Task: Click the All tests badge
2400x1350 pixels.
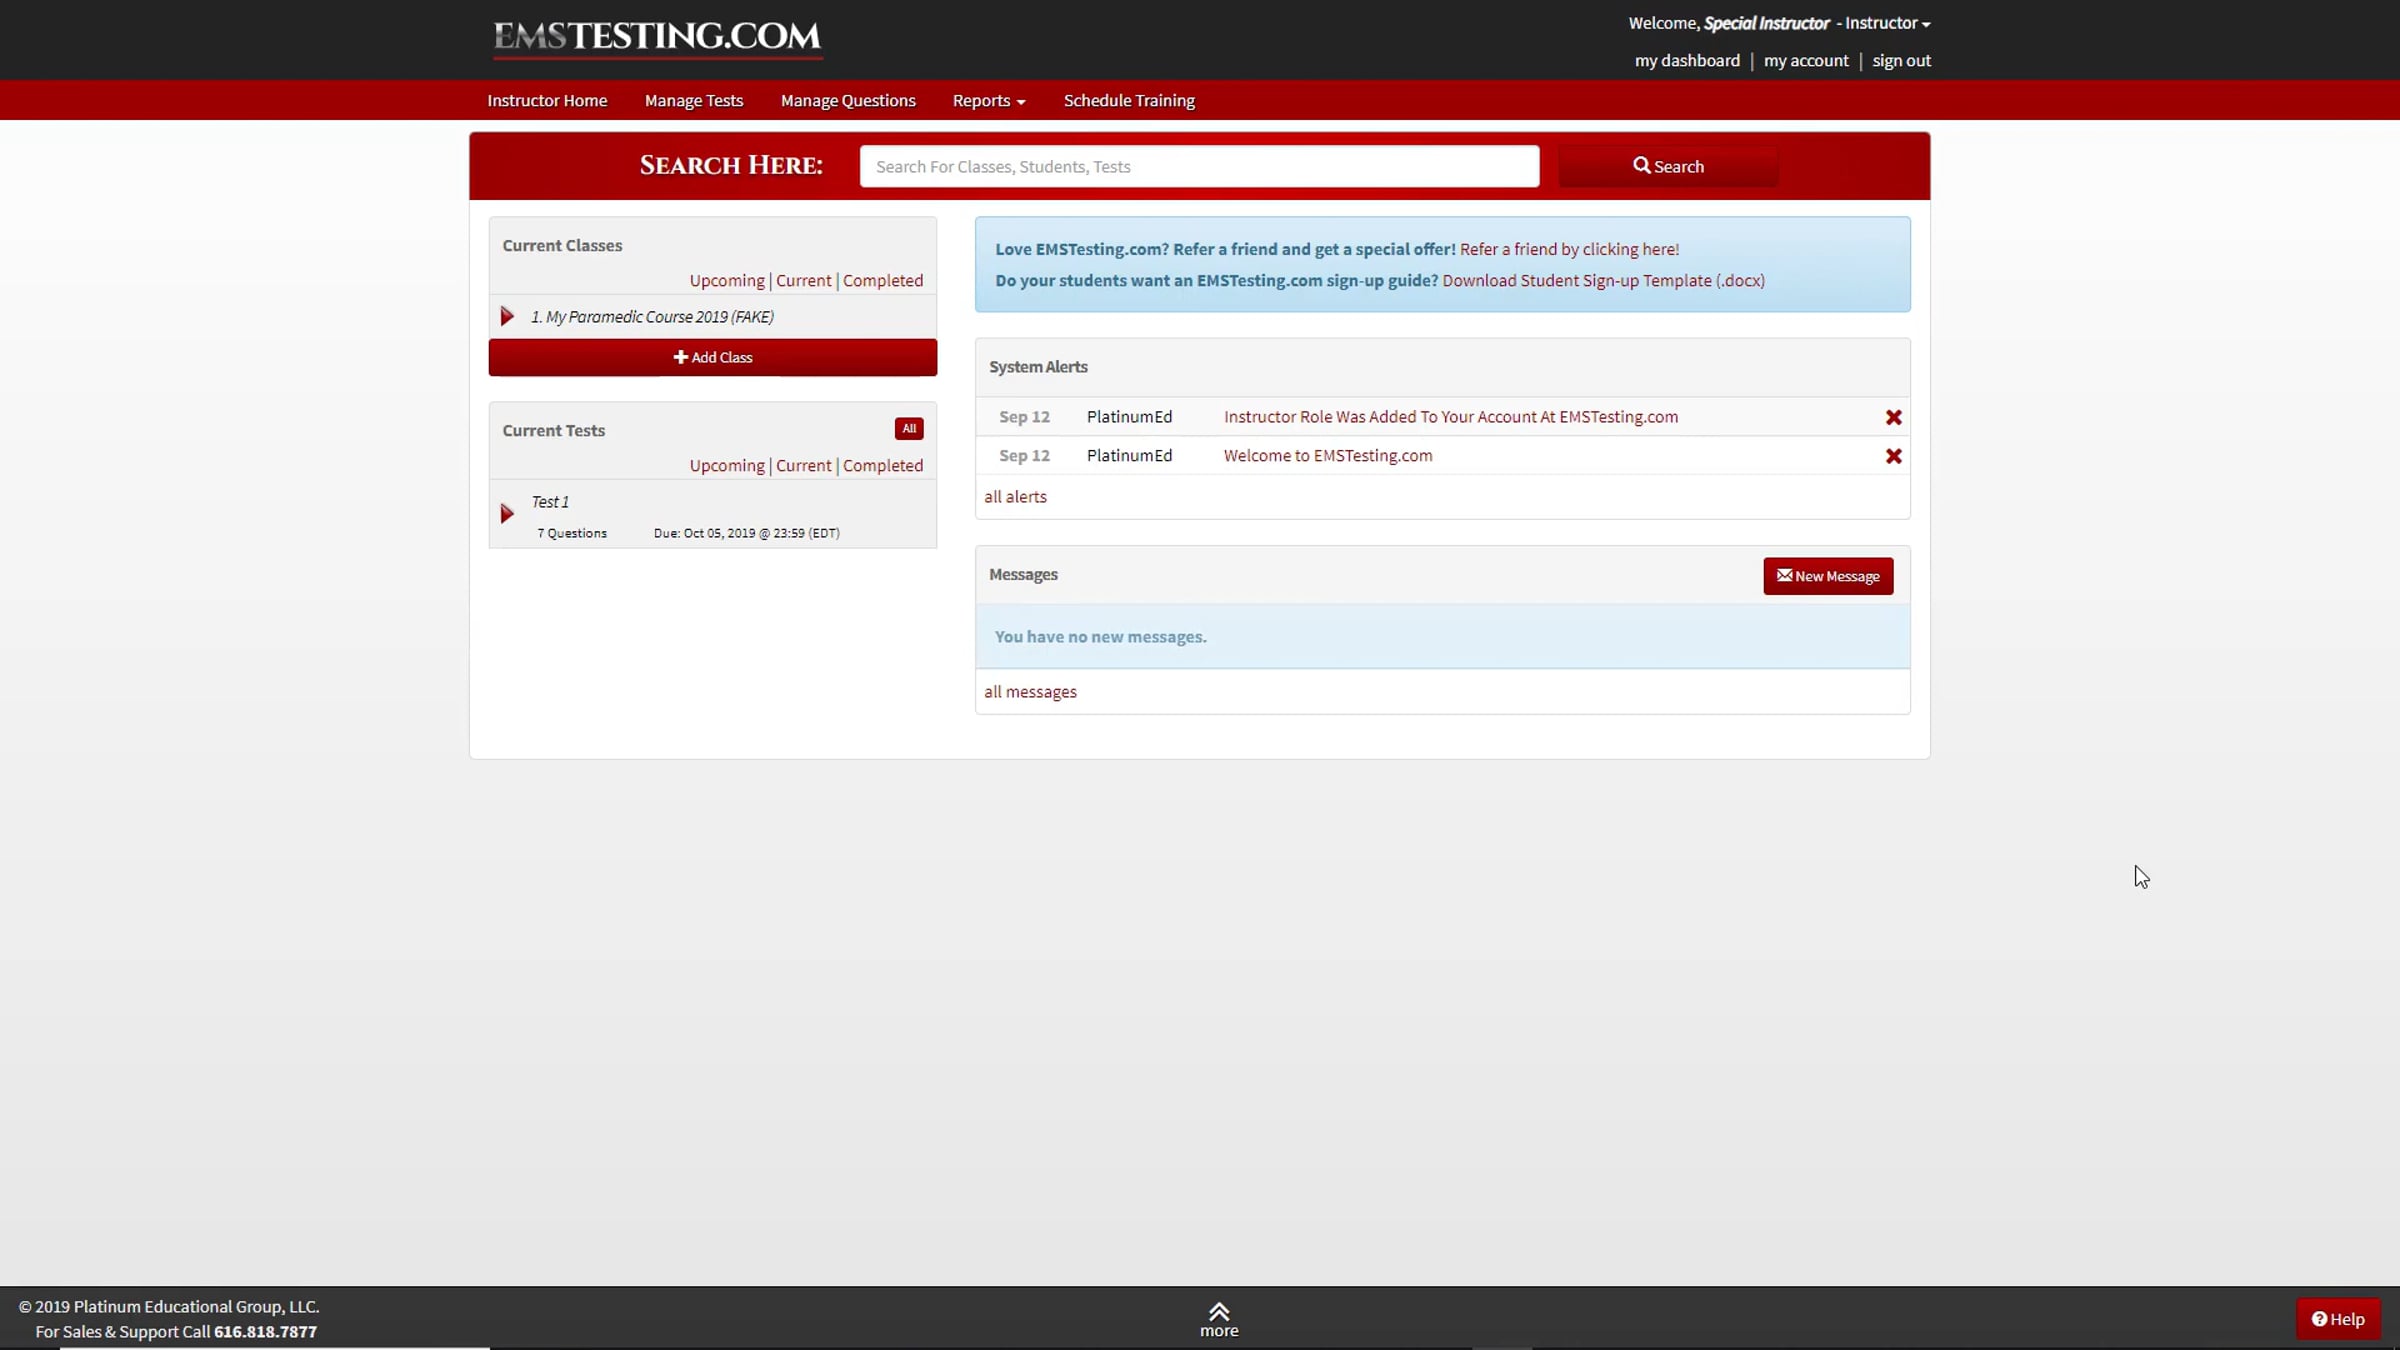Action: tap(909, 429)
